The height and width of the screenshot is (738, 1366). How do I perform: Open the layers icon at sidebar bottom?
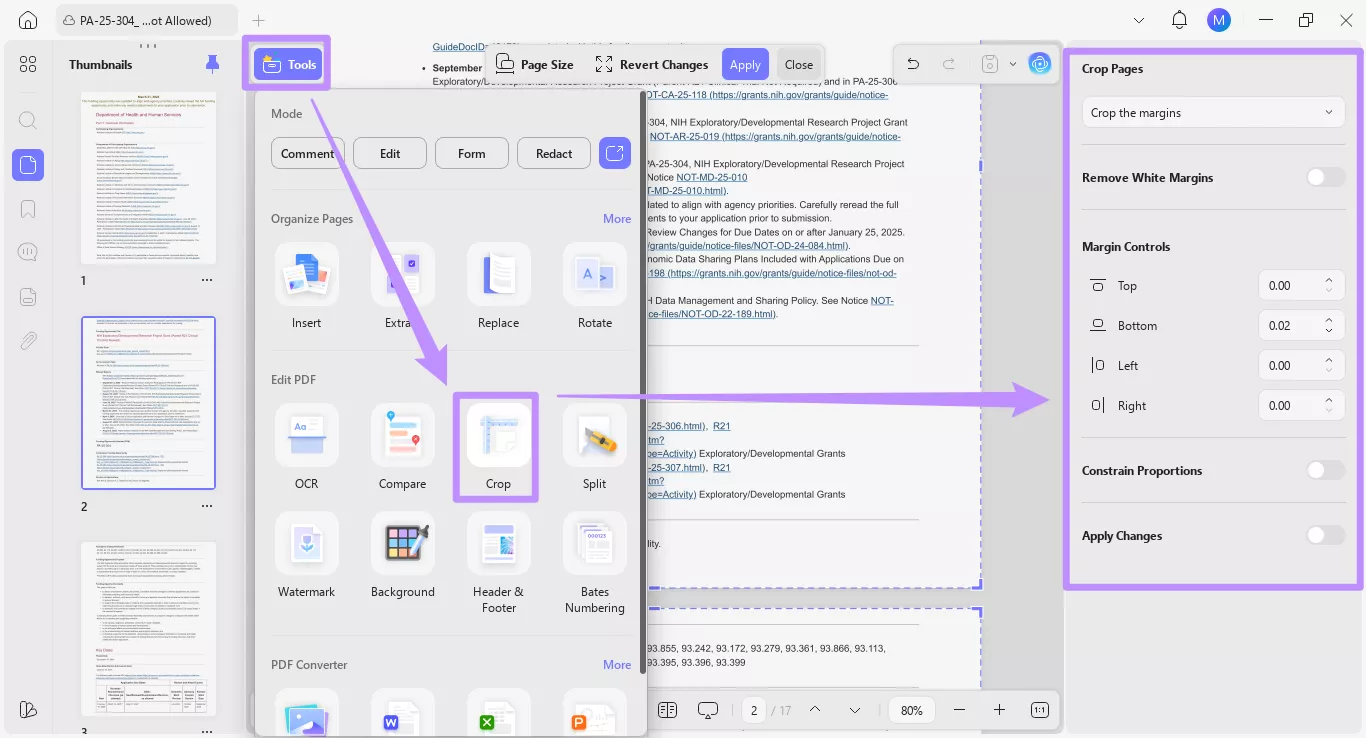tap(28, 709)
